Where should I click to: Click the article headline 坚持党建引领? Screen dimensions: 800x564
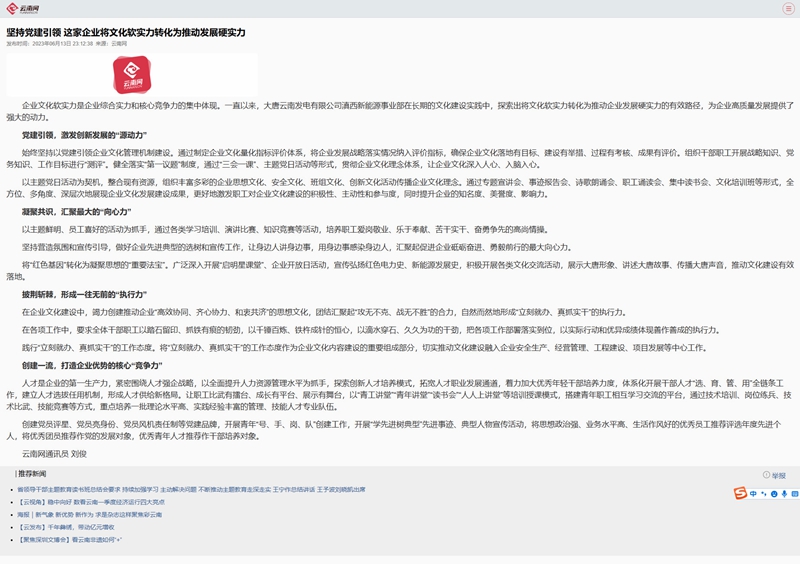[x=125, y=32]
